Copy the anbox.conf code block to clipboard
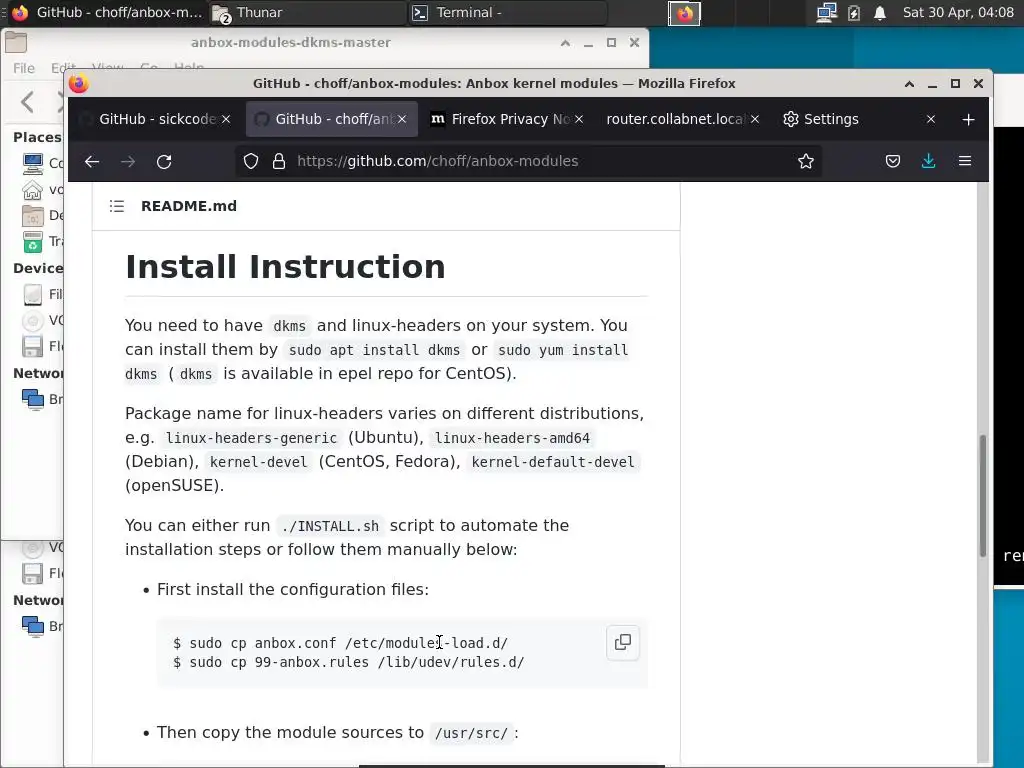 point(623,643)
